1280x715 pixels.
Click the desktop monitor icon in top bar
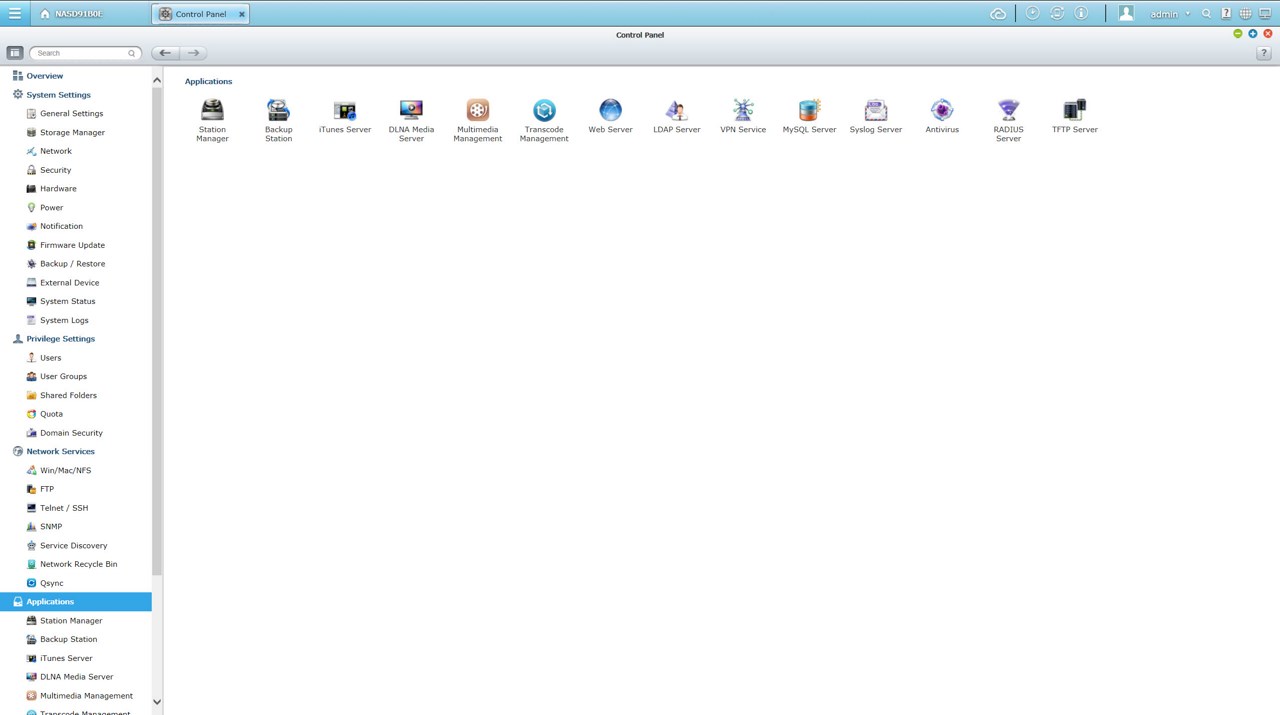(1265, 14)
